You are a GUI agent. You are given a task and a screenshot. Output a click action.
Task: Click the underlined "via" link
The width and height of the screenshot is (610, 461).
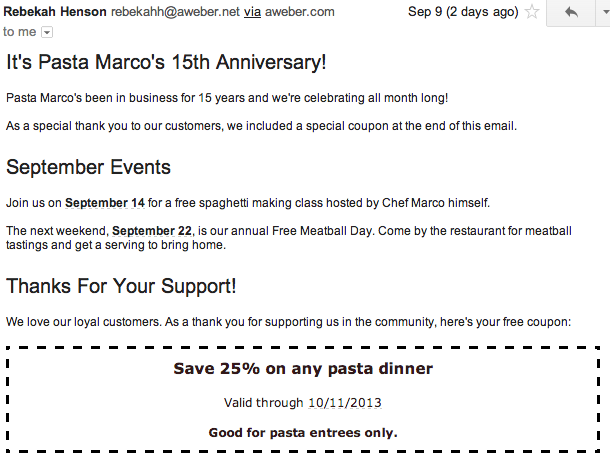pos(252,12)
